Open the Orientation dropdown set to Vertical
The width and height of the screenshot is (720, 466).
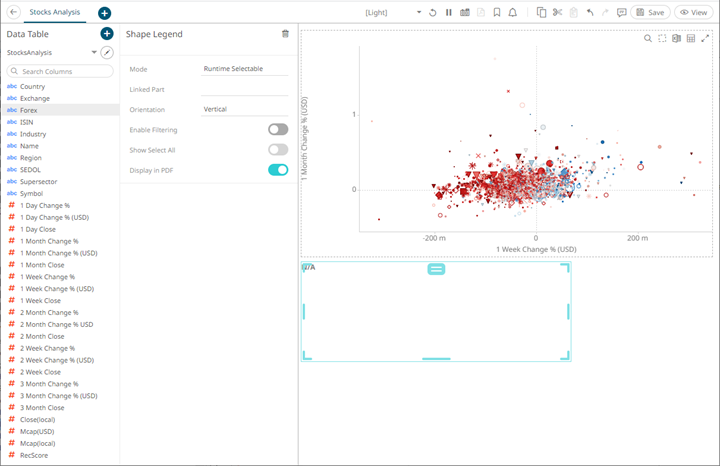tap(244, 109)
